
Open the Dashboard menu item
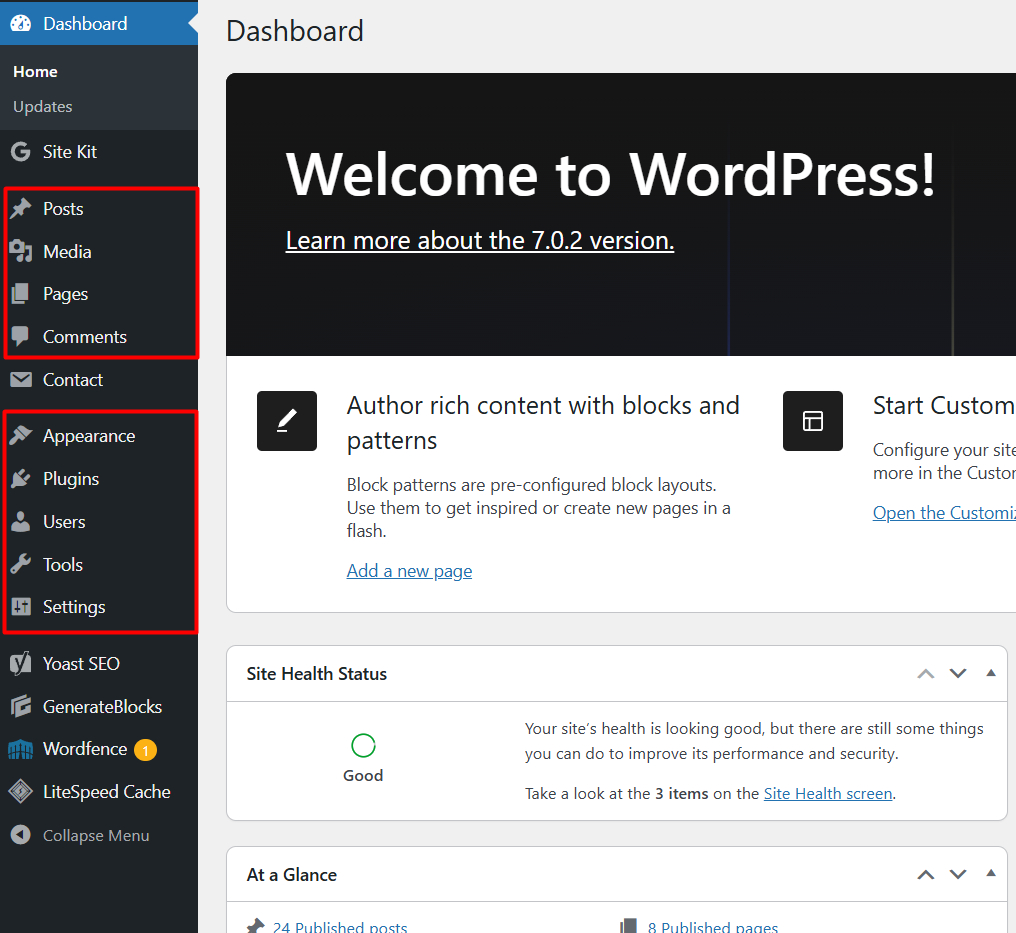click(98, 23)
